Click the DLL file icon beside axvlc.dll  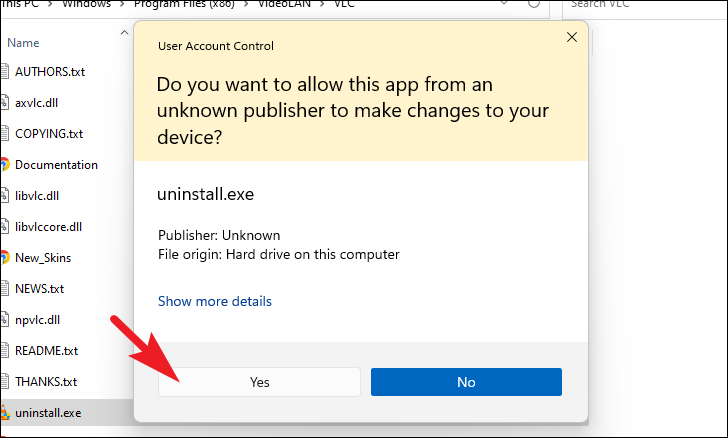coord(4,103)
